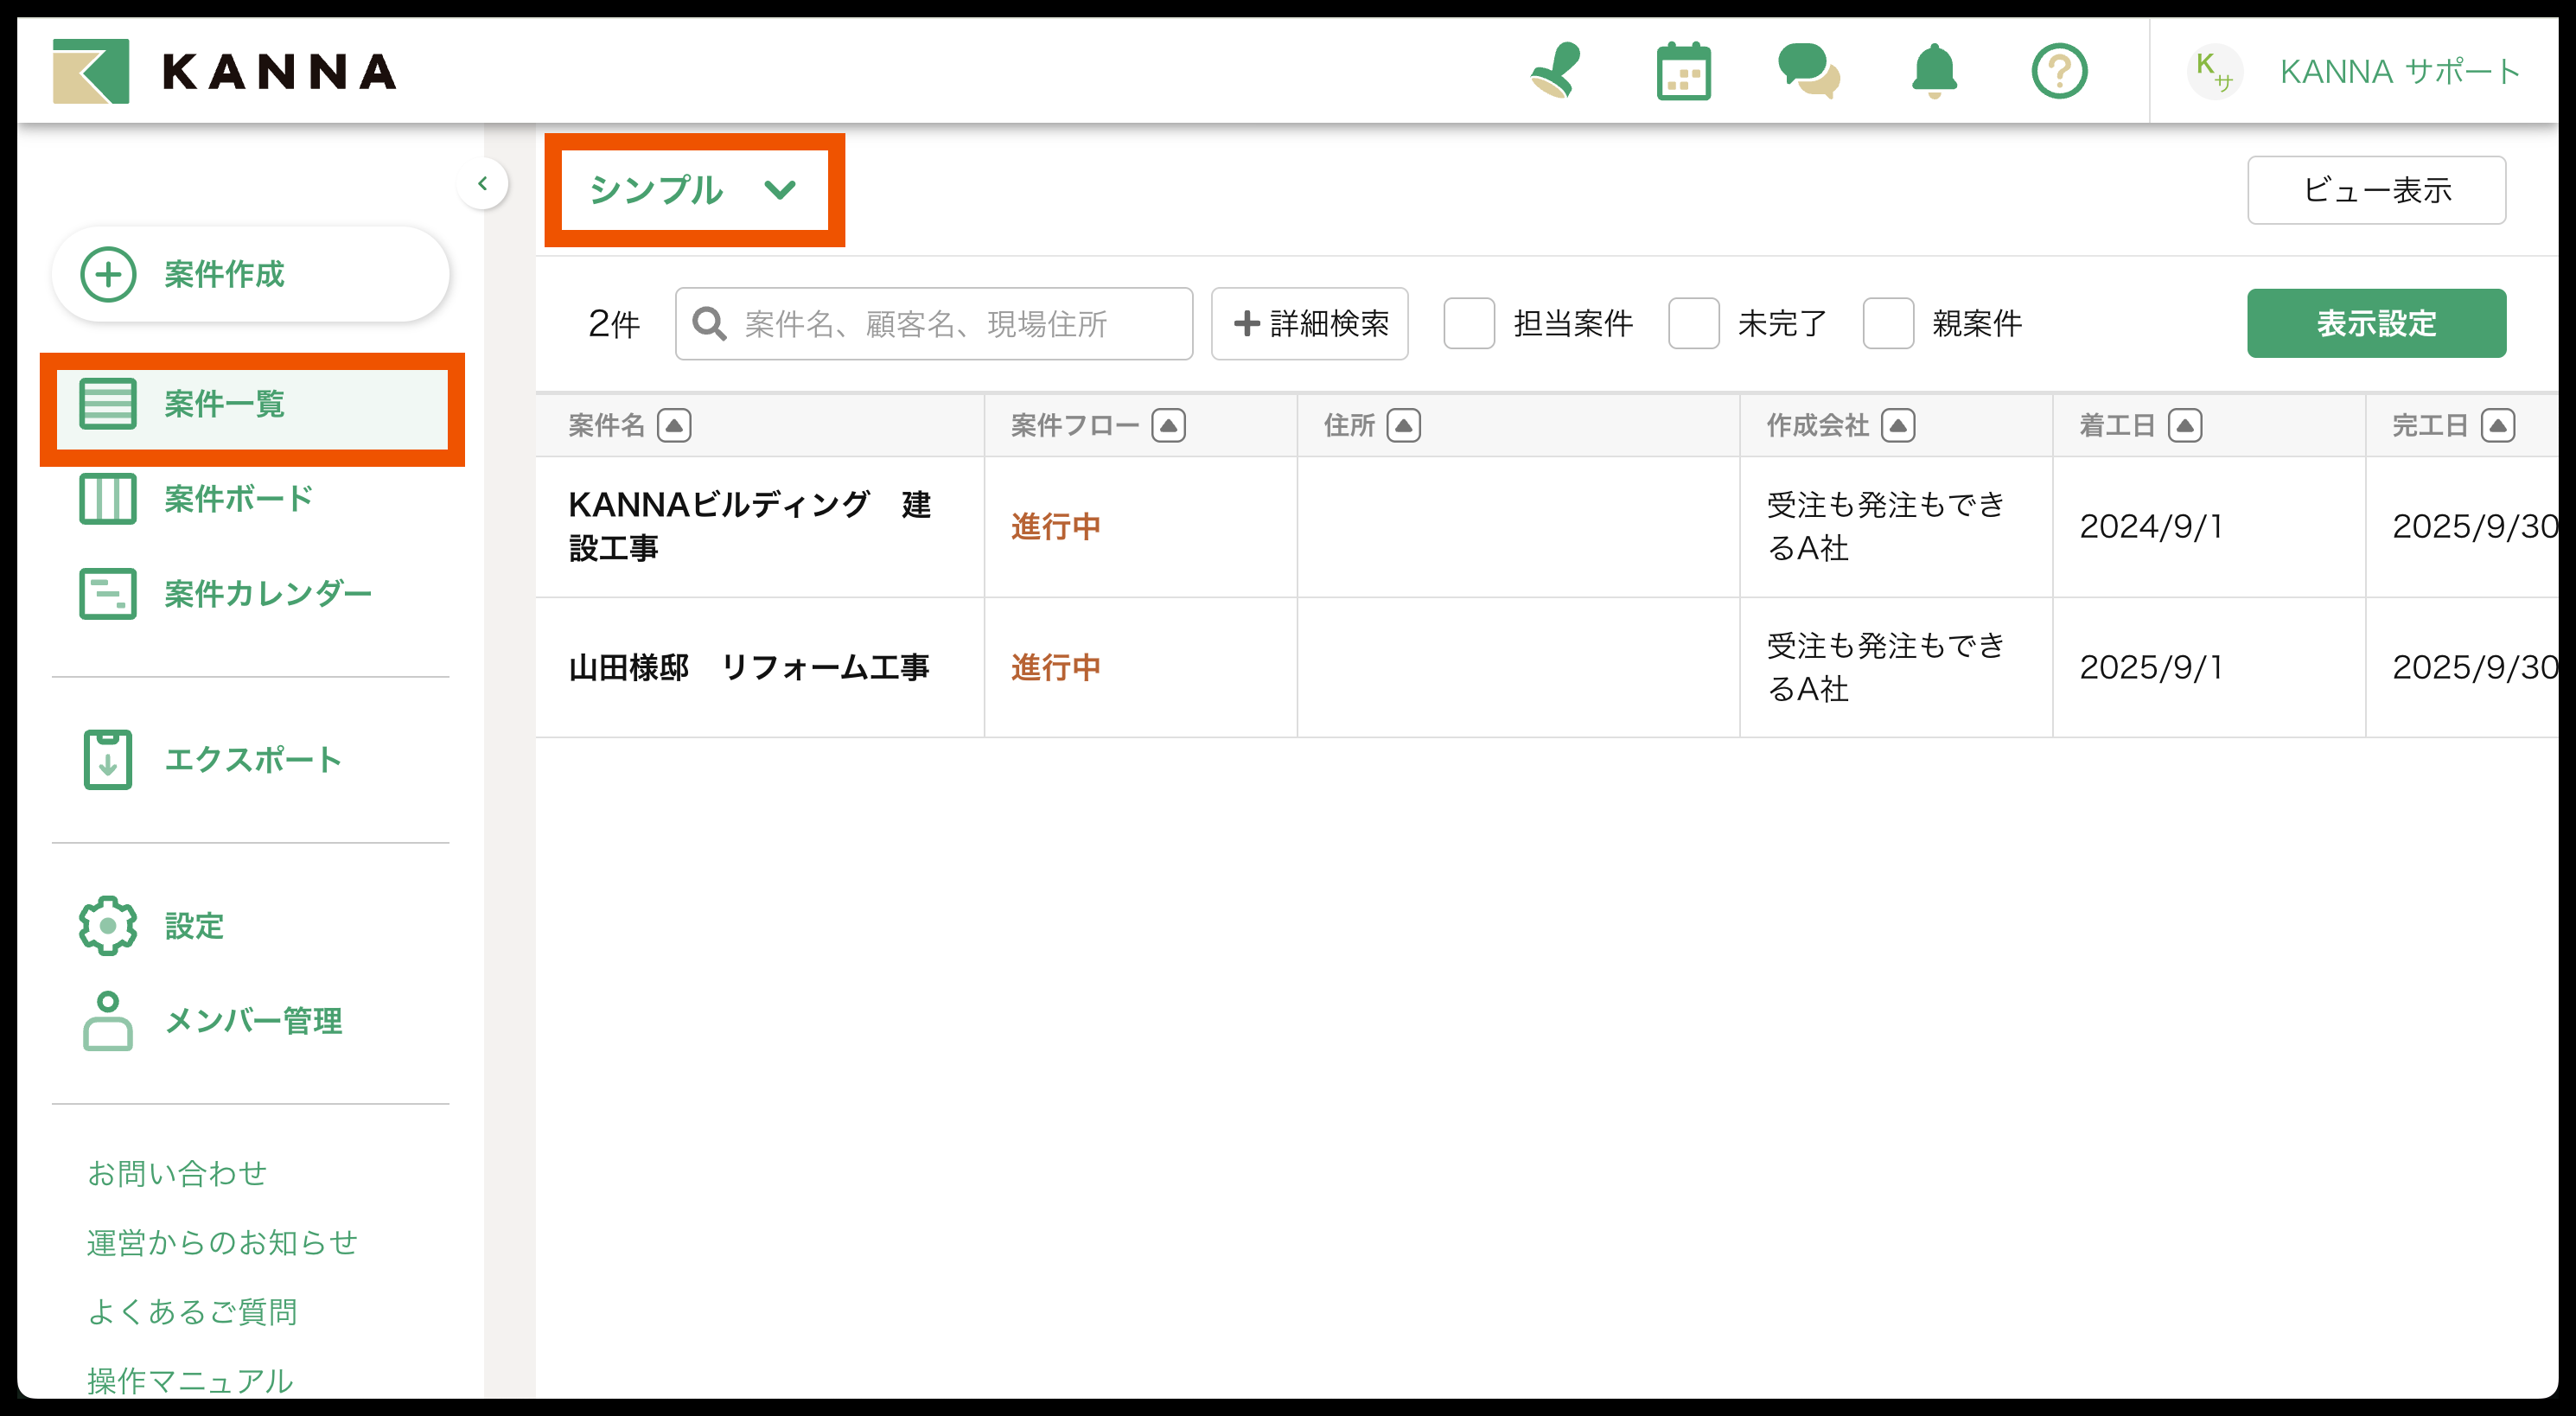
Task: Sort by 着工日 column arrow
Action: (2184, 426)
